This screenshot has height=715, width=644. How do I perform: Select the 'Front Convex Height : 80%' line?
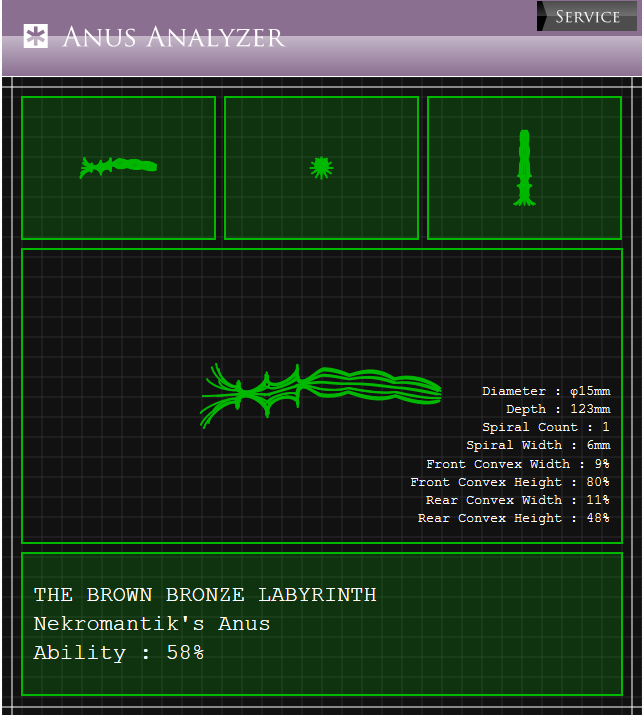[510, 482]
